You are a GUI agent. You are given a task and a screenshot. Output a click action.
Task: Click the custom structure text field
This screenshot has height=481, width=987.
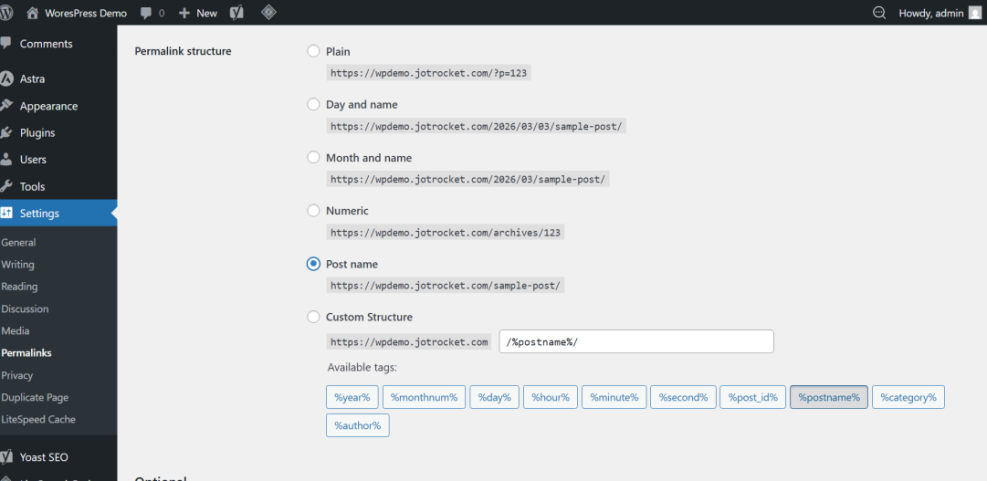636,341
